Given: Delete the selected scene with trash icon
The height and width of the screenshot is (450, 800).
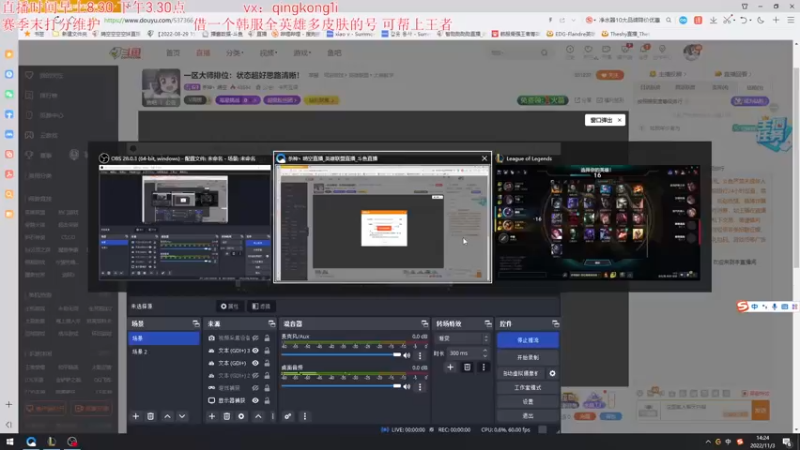Looking at the screenshot, I should pyautogui.click(x=151, y=416).
